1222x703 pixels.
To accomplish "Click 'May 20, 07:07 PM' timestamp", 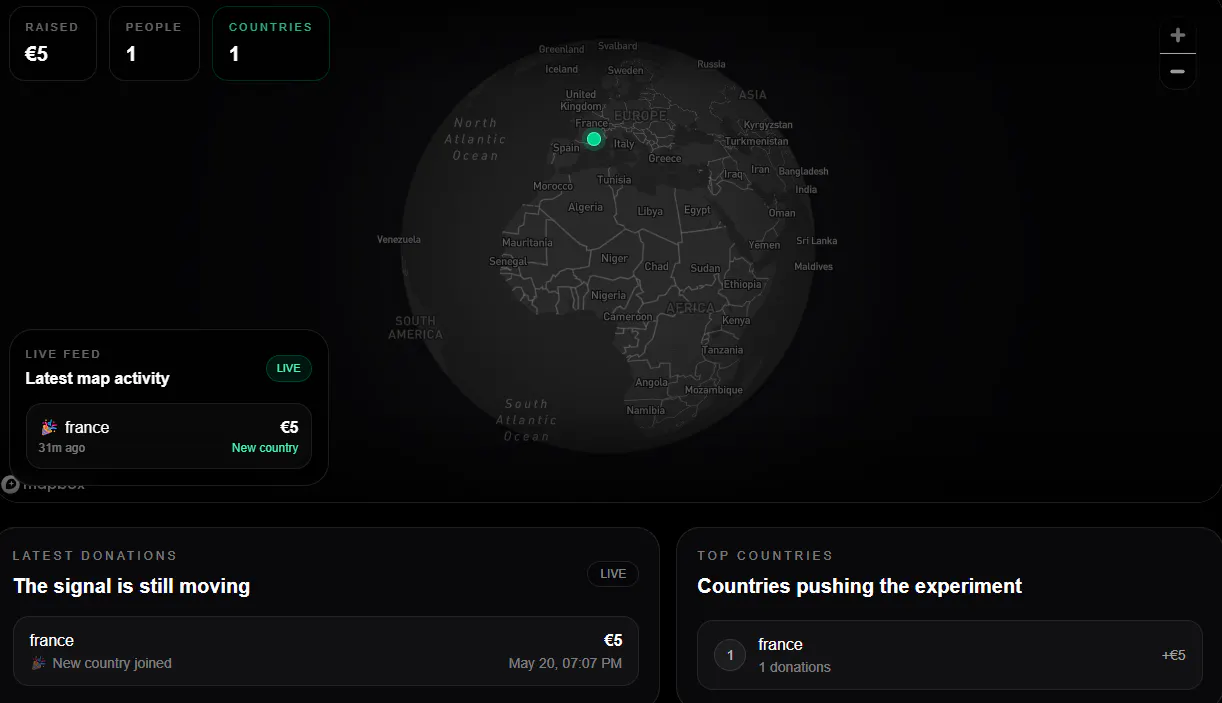I will pos(565,663).
